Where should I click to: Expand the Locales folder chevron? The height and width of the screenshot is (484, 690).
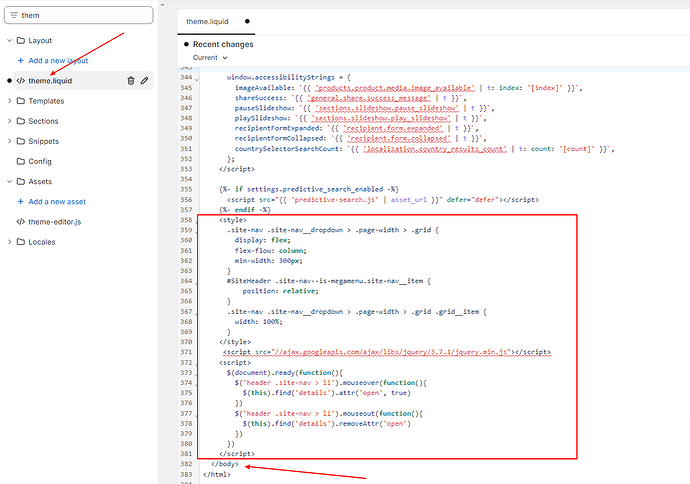coord(9,242)
